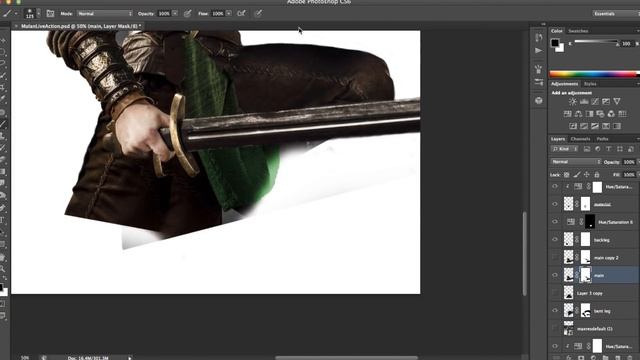Lock all layer attributes

point(597,175)
